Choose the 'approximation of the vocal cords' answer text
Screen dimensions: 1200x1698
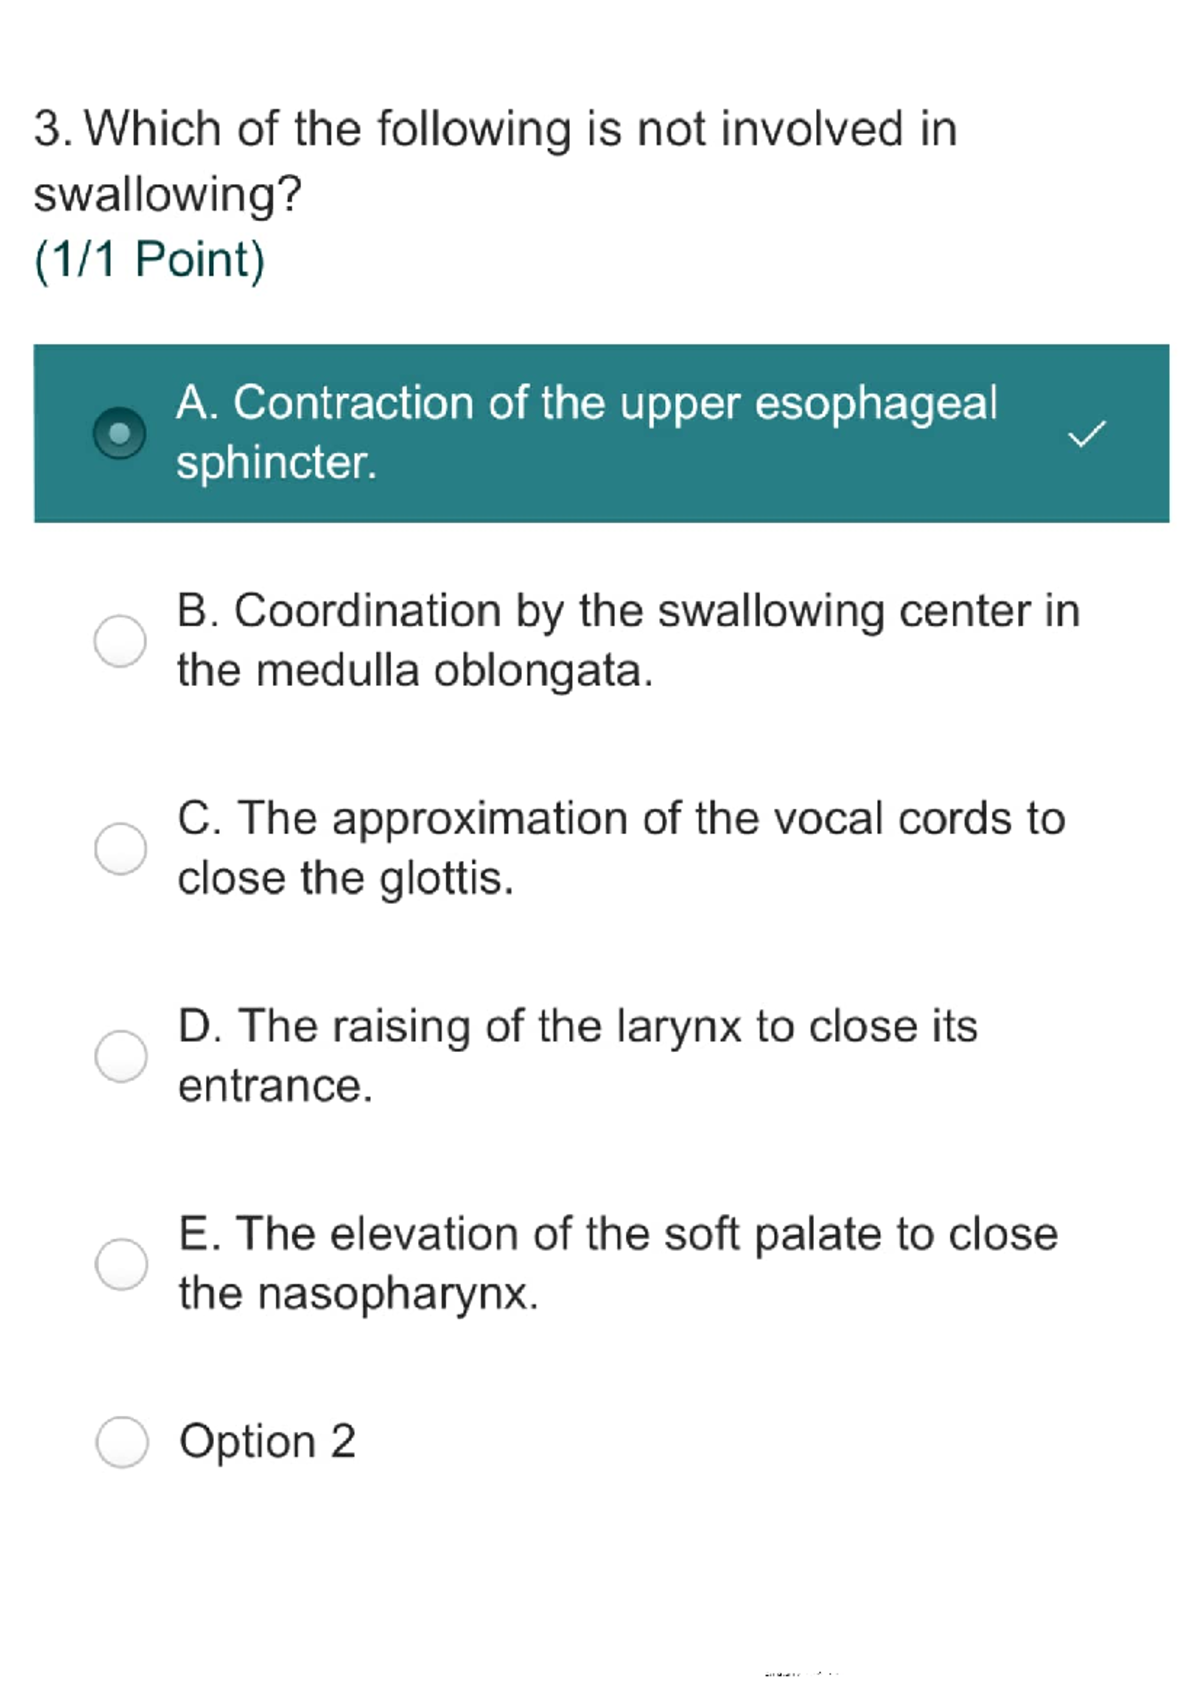(x=621, y=819)
